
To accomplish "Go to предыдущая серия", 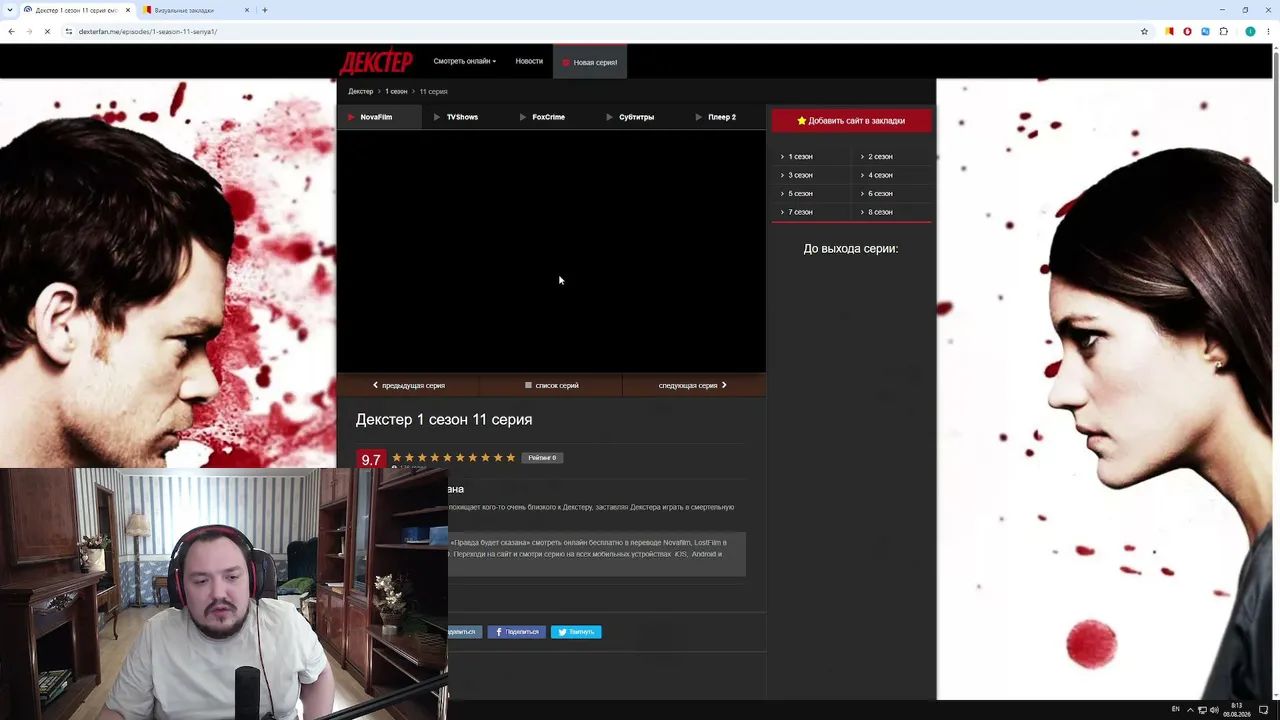I will click(x=408, y=385).
